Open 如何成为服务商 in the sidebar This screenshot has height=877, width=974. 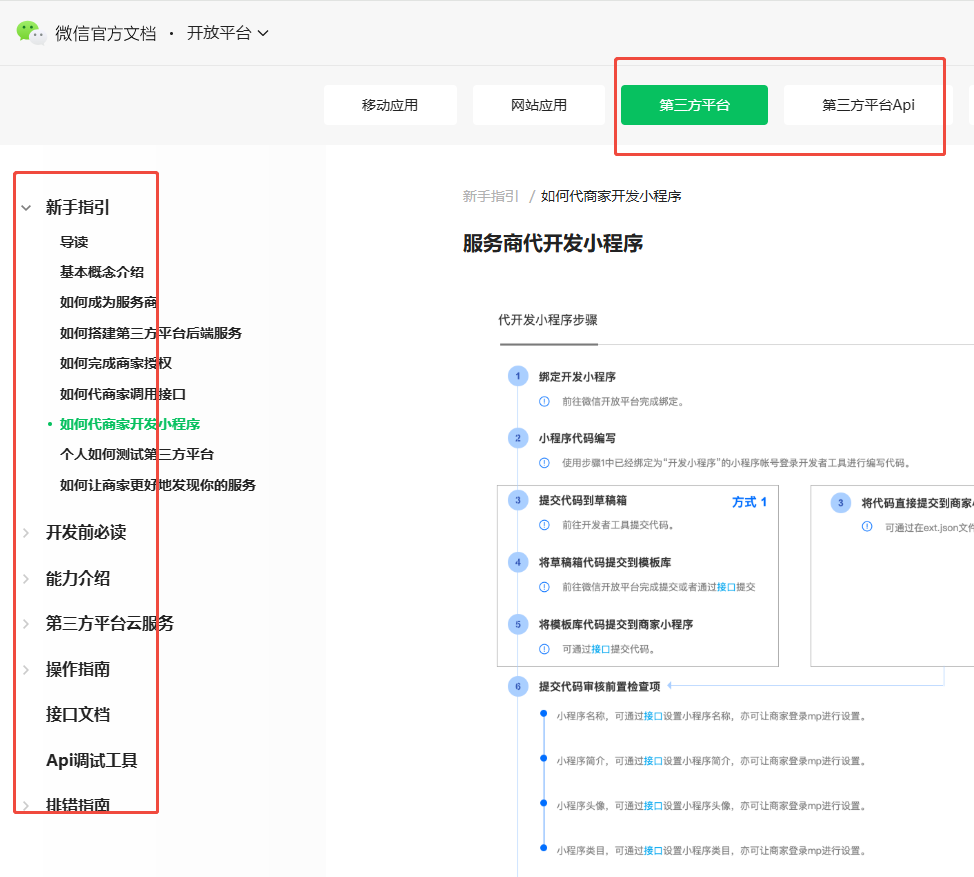pos(109,302)
